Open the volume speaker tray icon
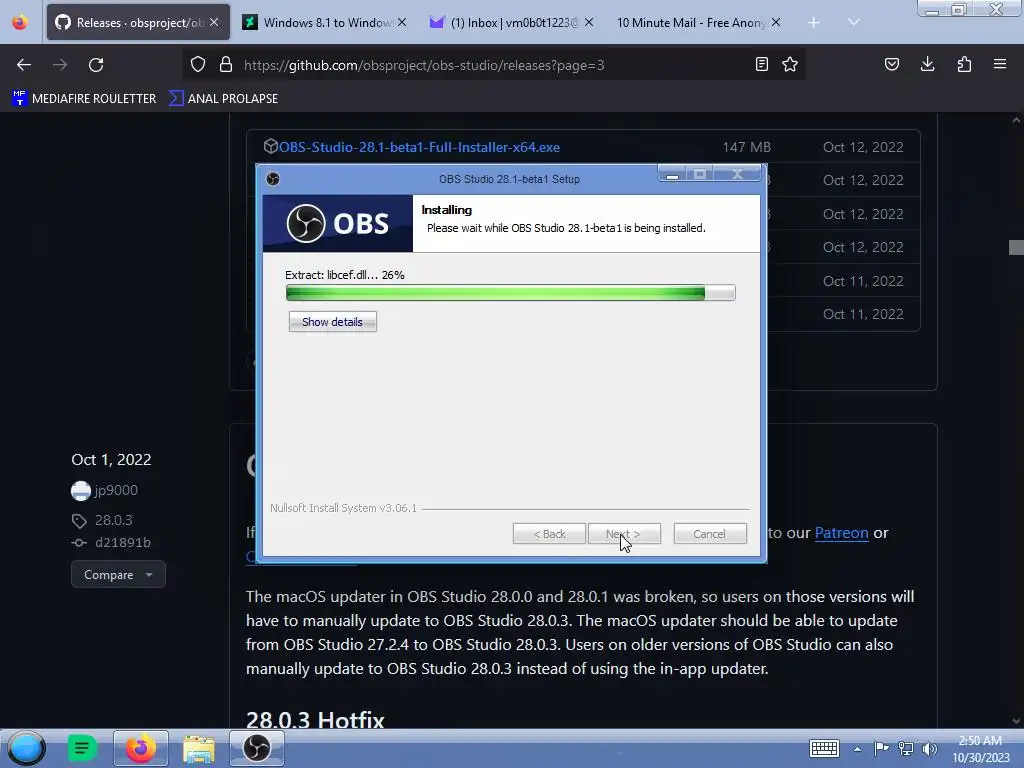 pyautogui.click(x=929, y=748)
